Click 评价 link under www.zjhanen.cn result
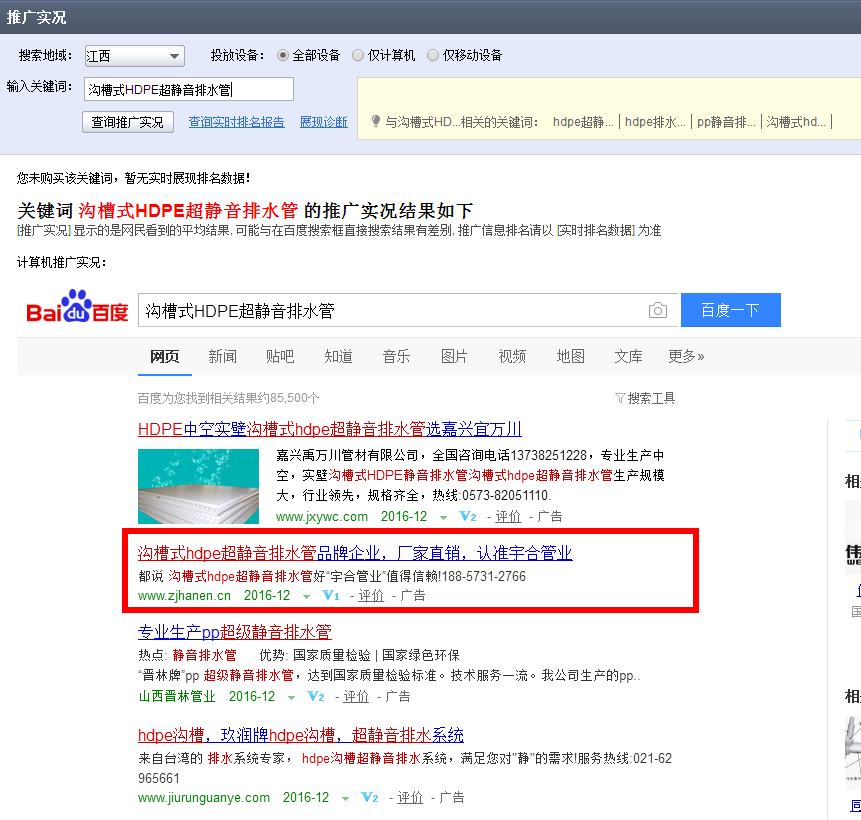Image resolution: width=861 pixels, height=820 pixels. 371,595
